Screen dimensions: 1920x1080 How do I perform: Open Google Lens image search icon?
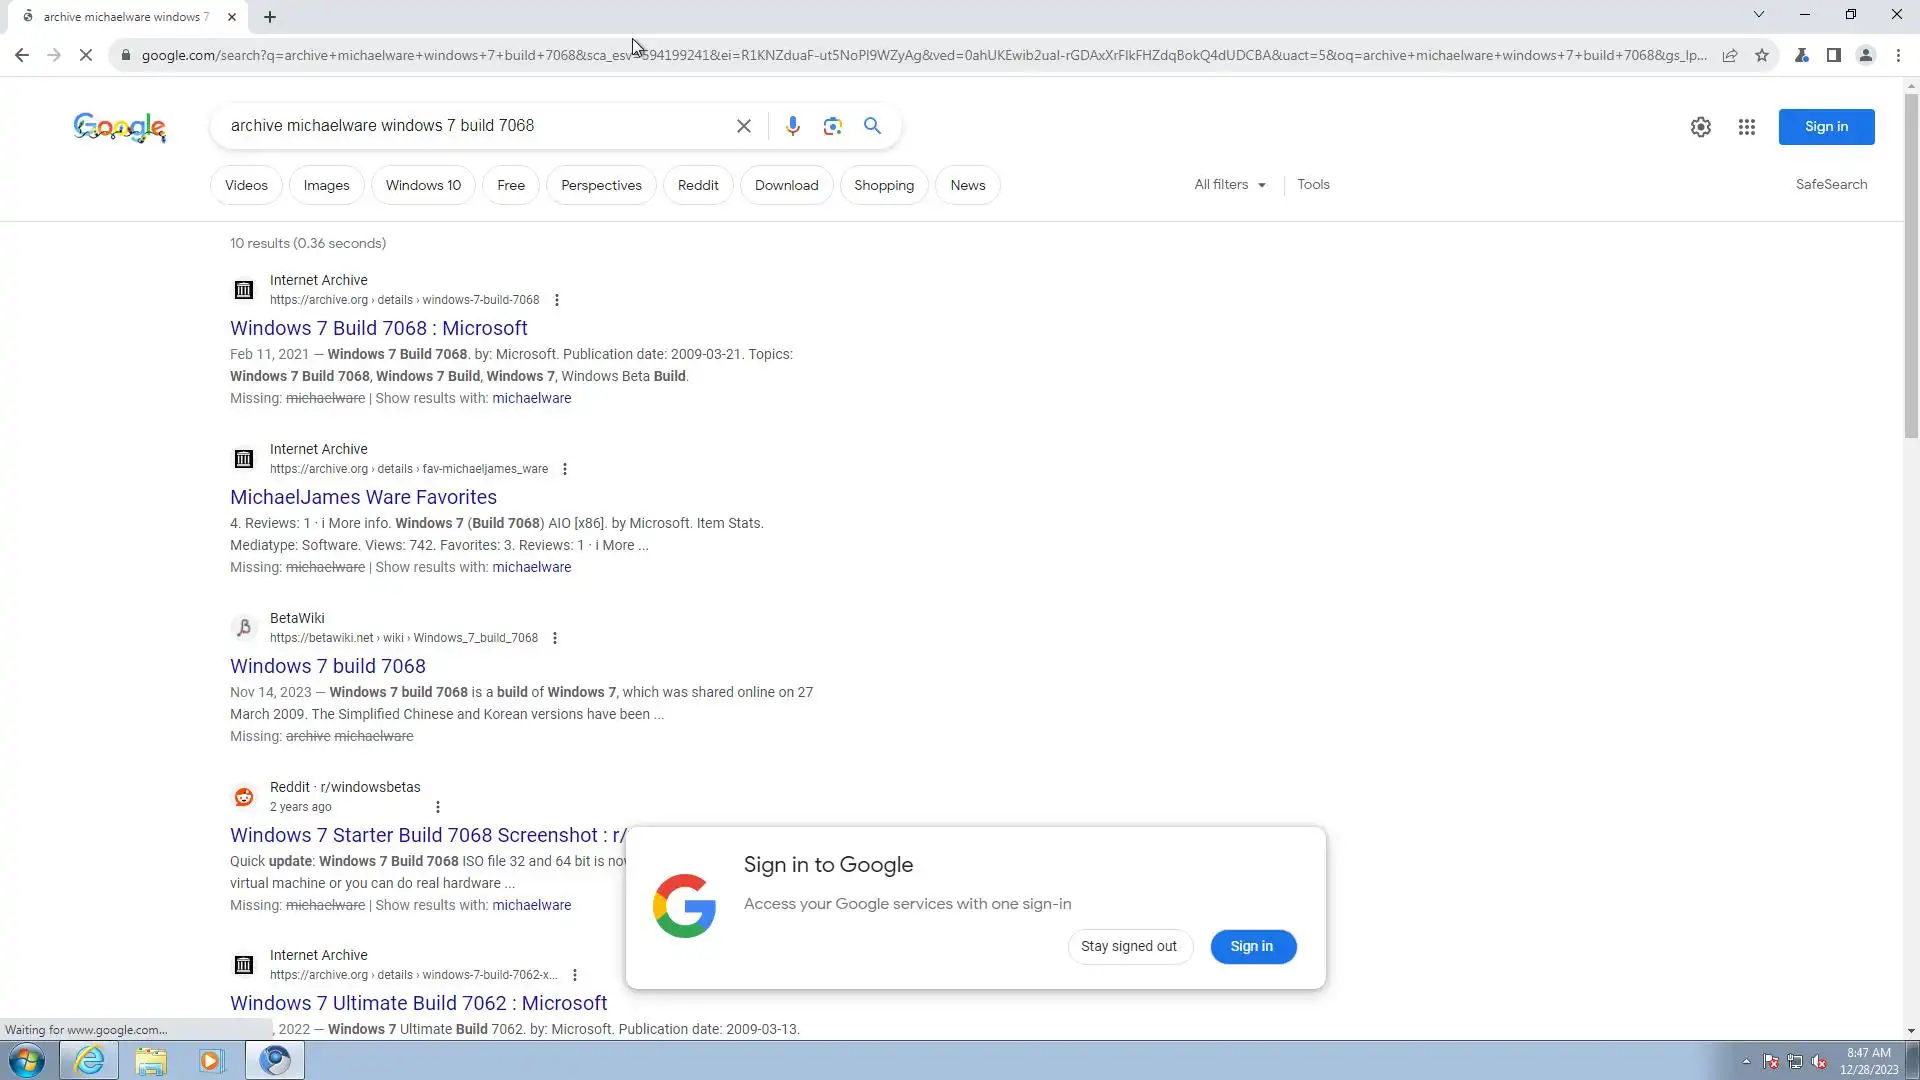coord(832,126)
